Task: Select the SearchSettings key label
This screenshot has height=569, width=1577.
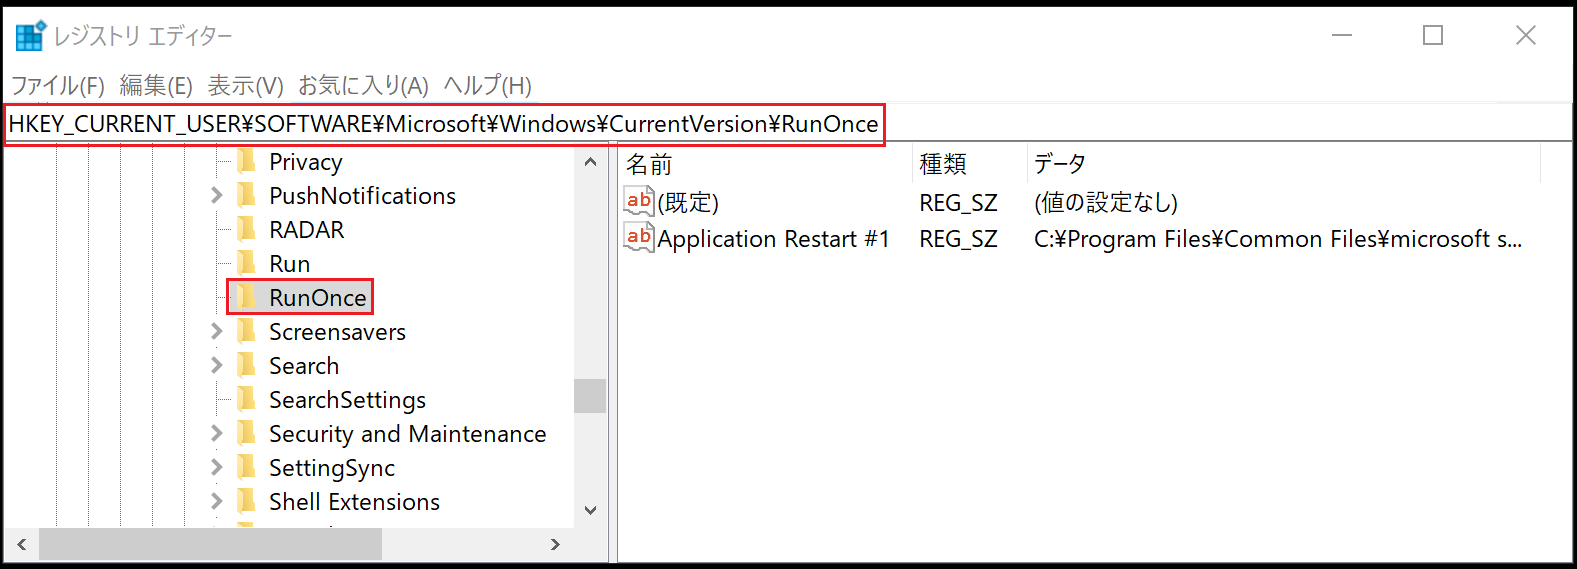Action: click(348, 400)
